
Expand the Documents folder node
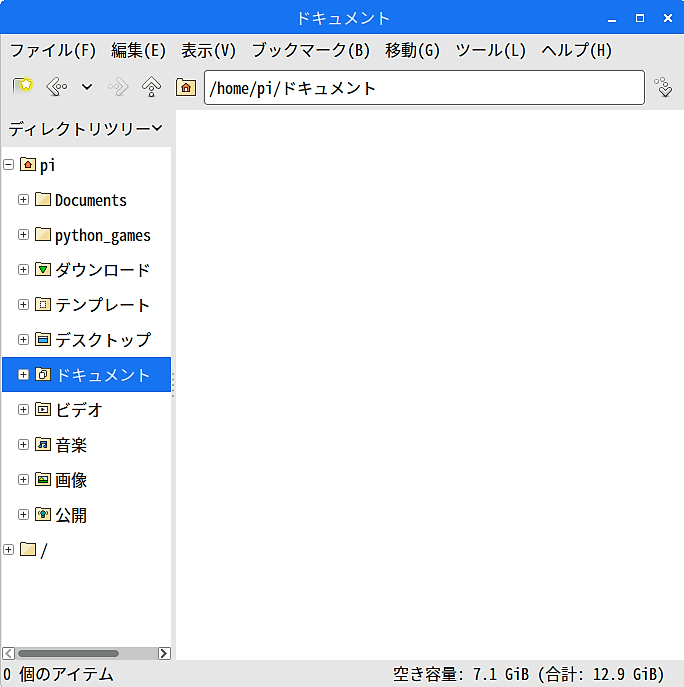tap(24, 200)
